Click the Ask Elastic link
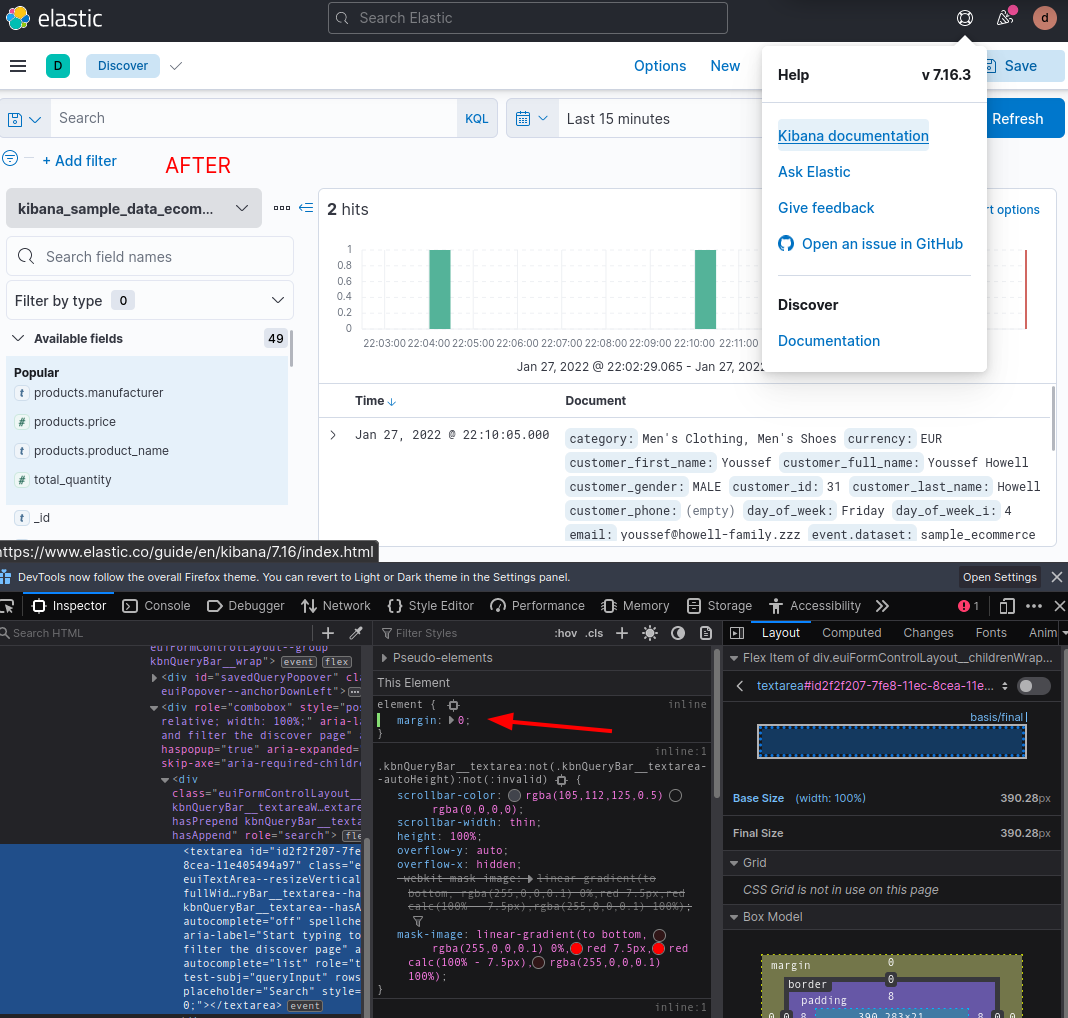The image size is (1068, 1018). tap(814, 172)
